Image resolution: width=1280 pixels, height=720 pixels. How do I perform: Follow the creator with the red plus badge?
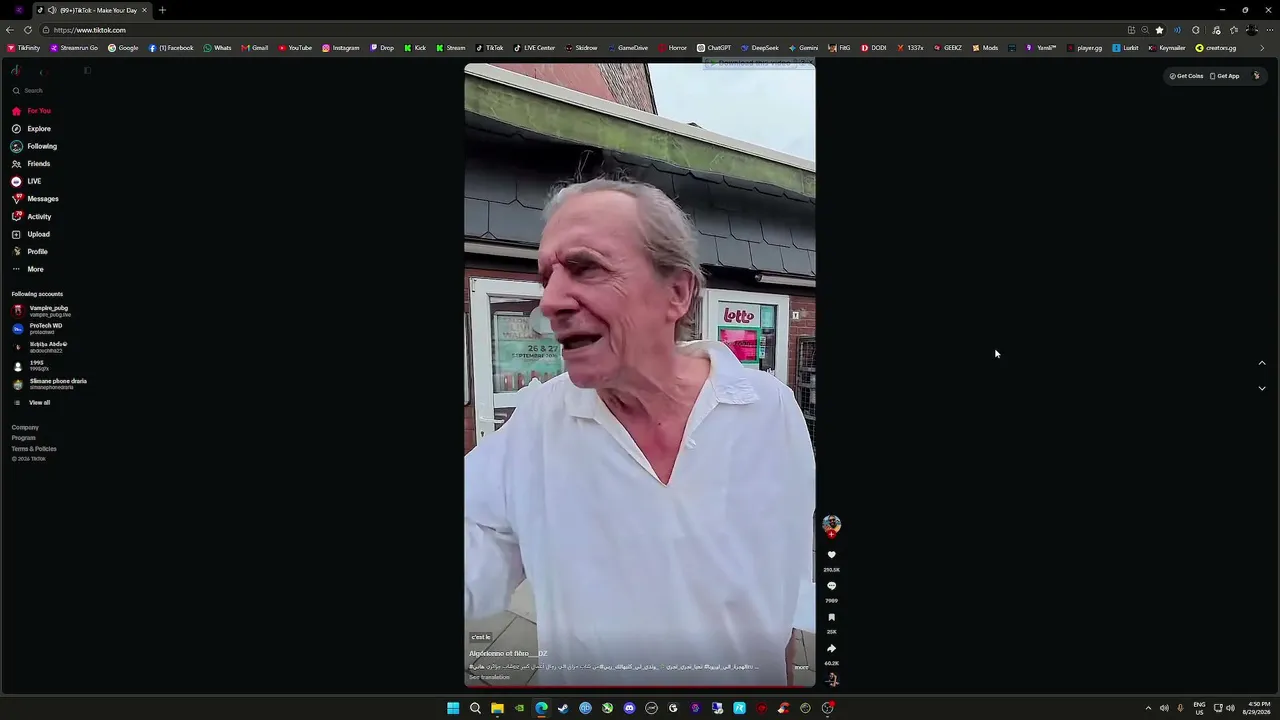click(x=831, y=535)
